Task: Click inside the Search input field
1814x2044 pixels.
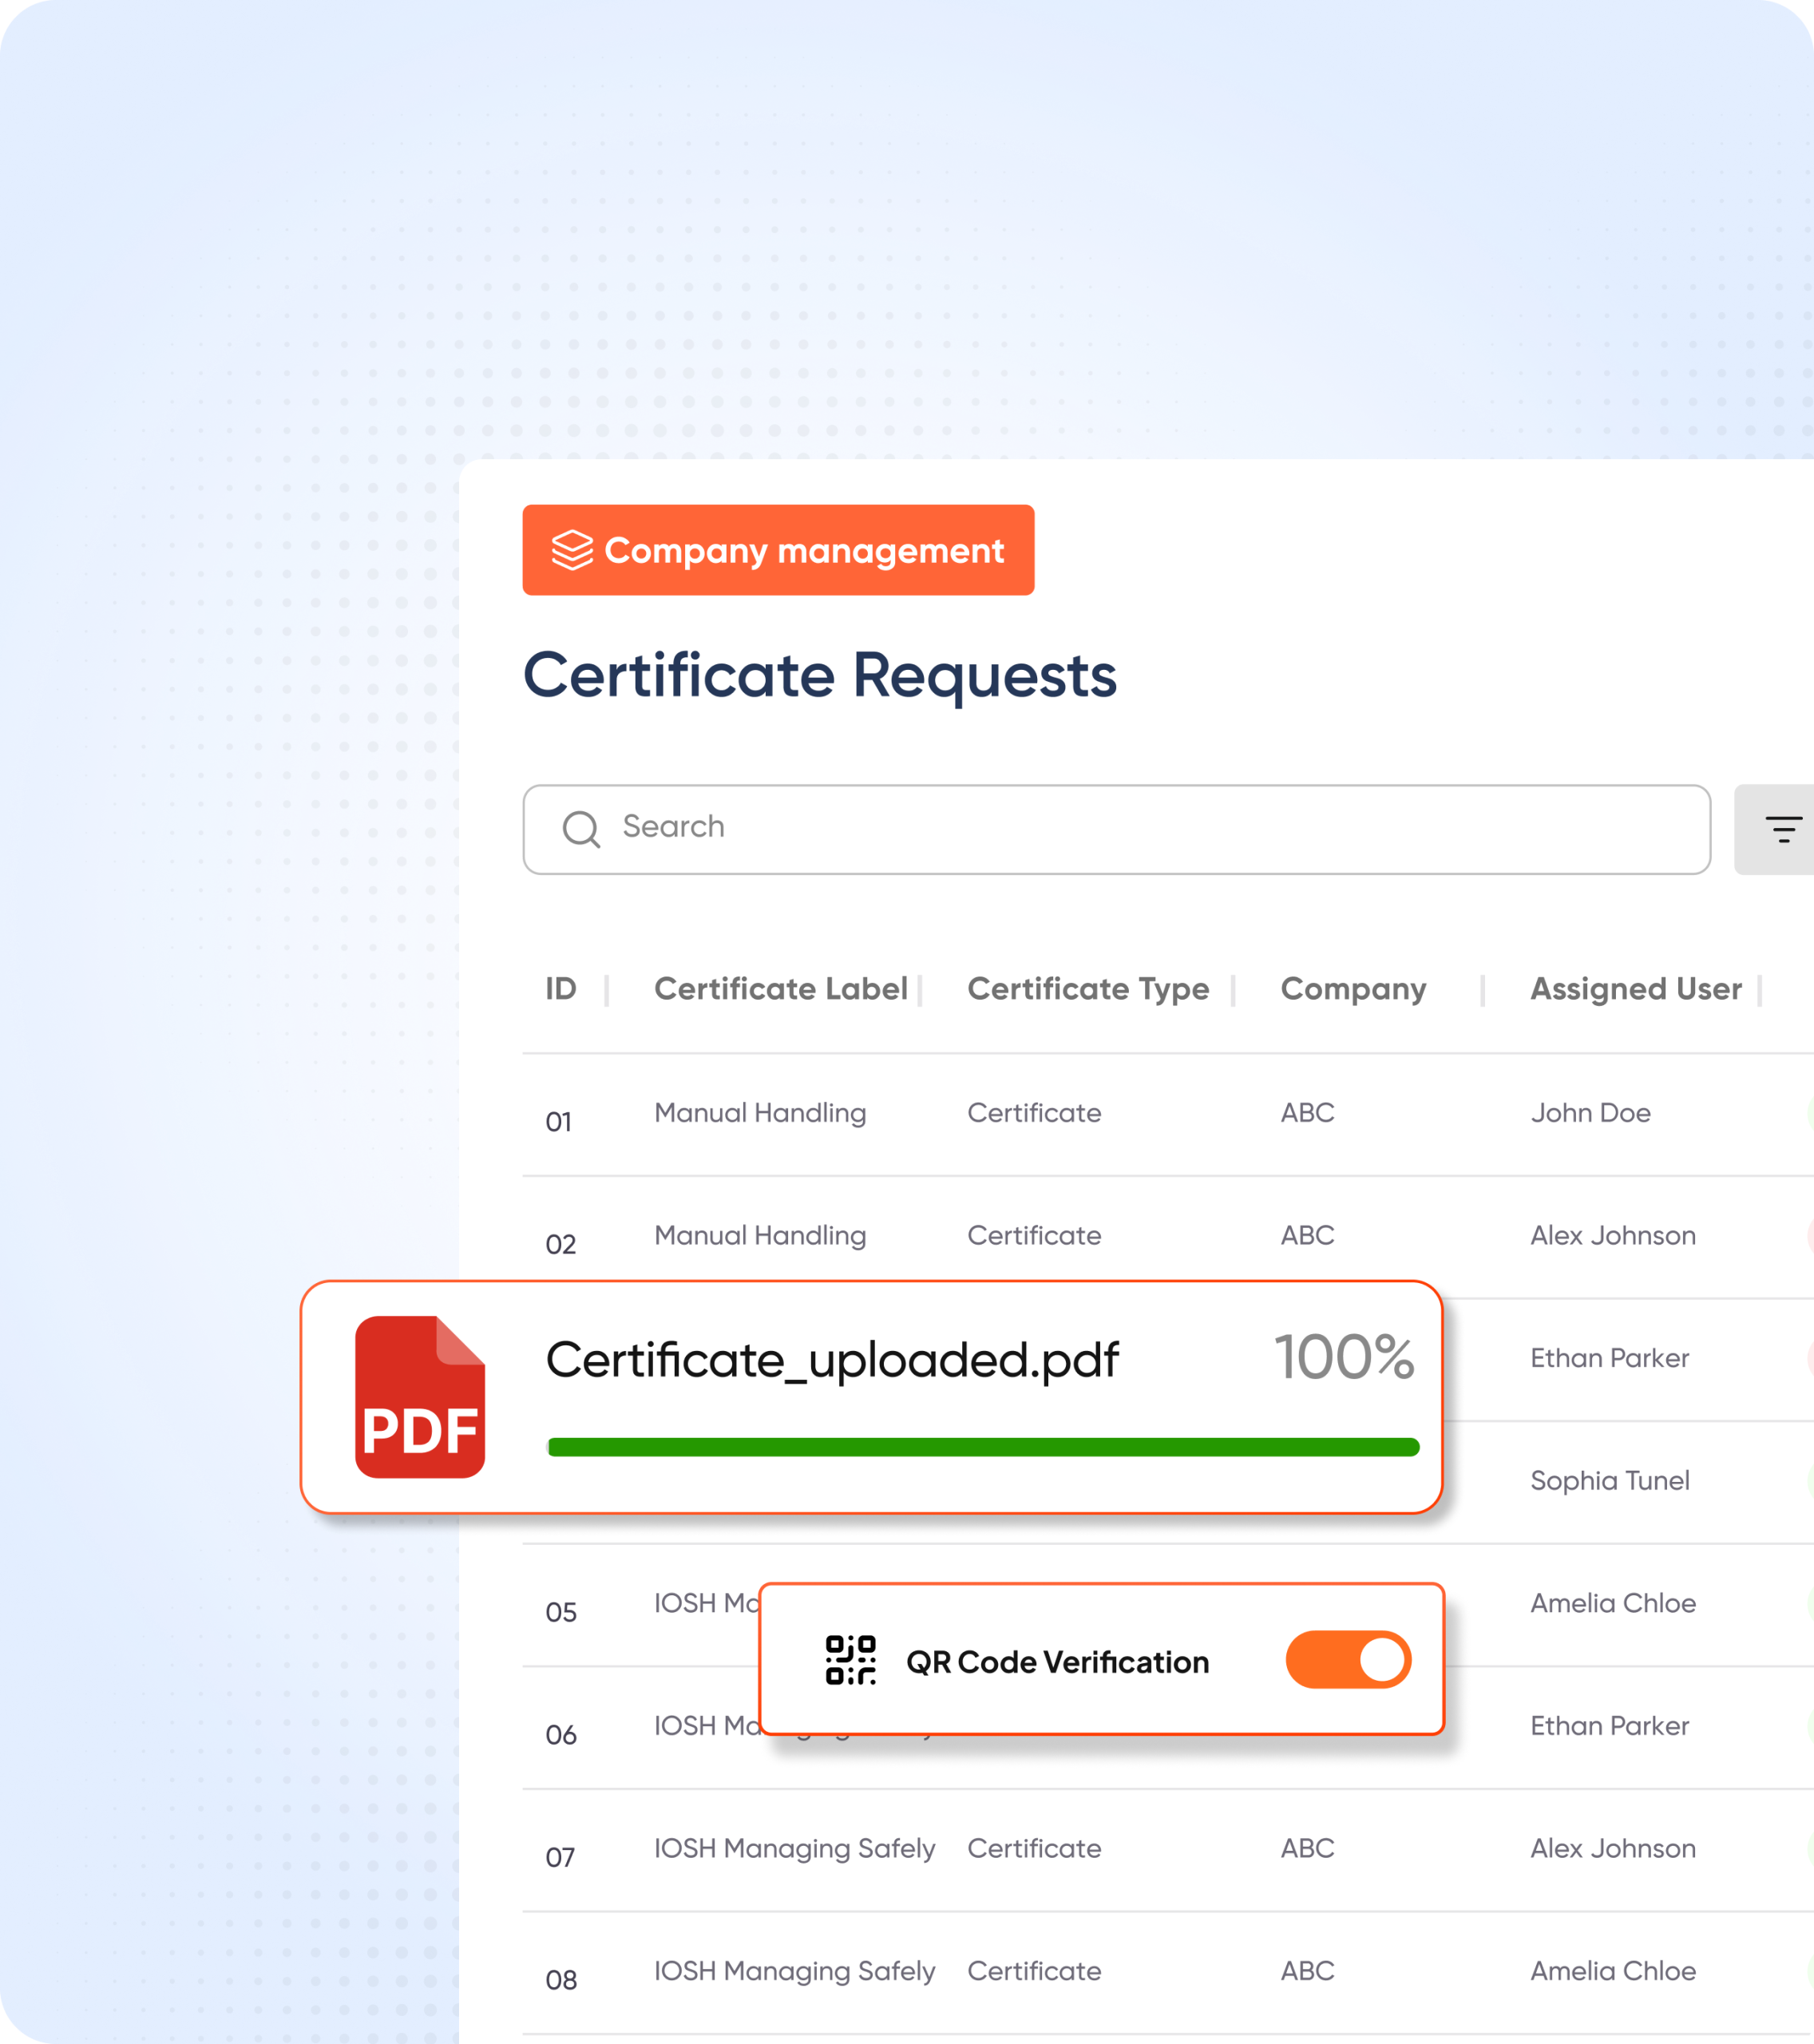Action: click(1116, 829)
